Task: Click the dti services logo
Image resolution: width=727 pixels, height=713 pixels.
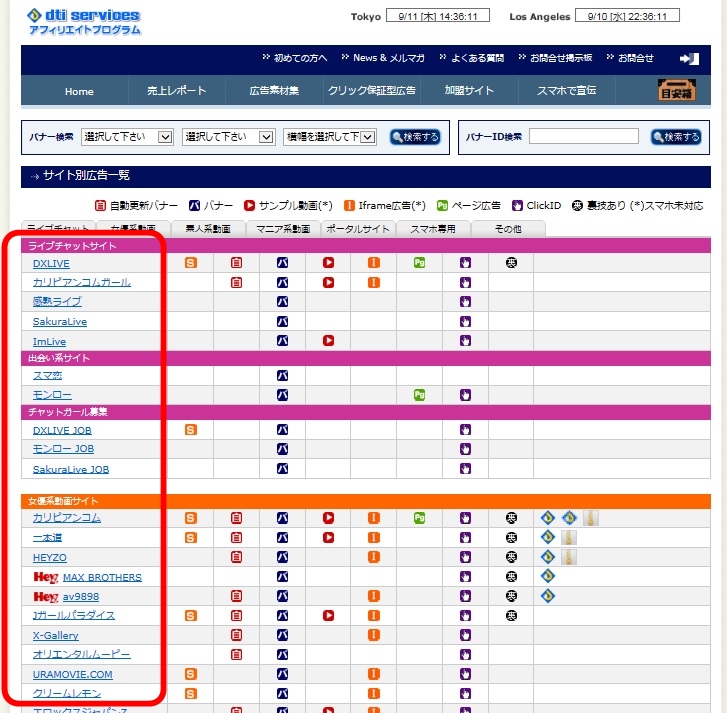Action: 84,22
